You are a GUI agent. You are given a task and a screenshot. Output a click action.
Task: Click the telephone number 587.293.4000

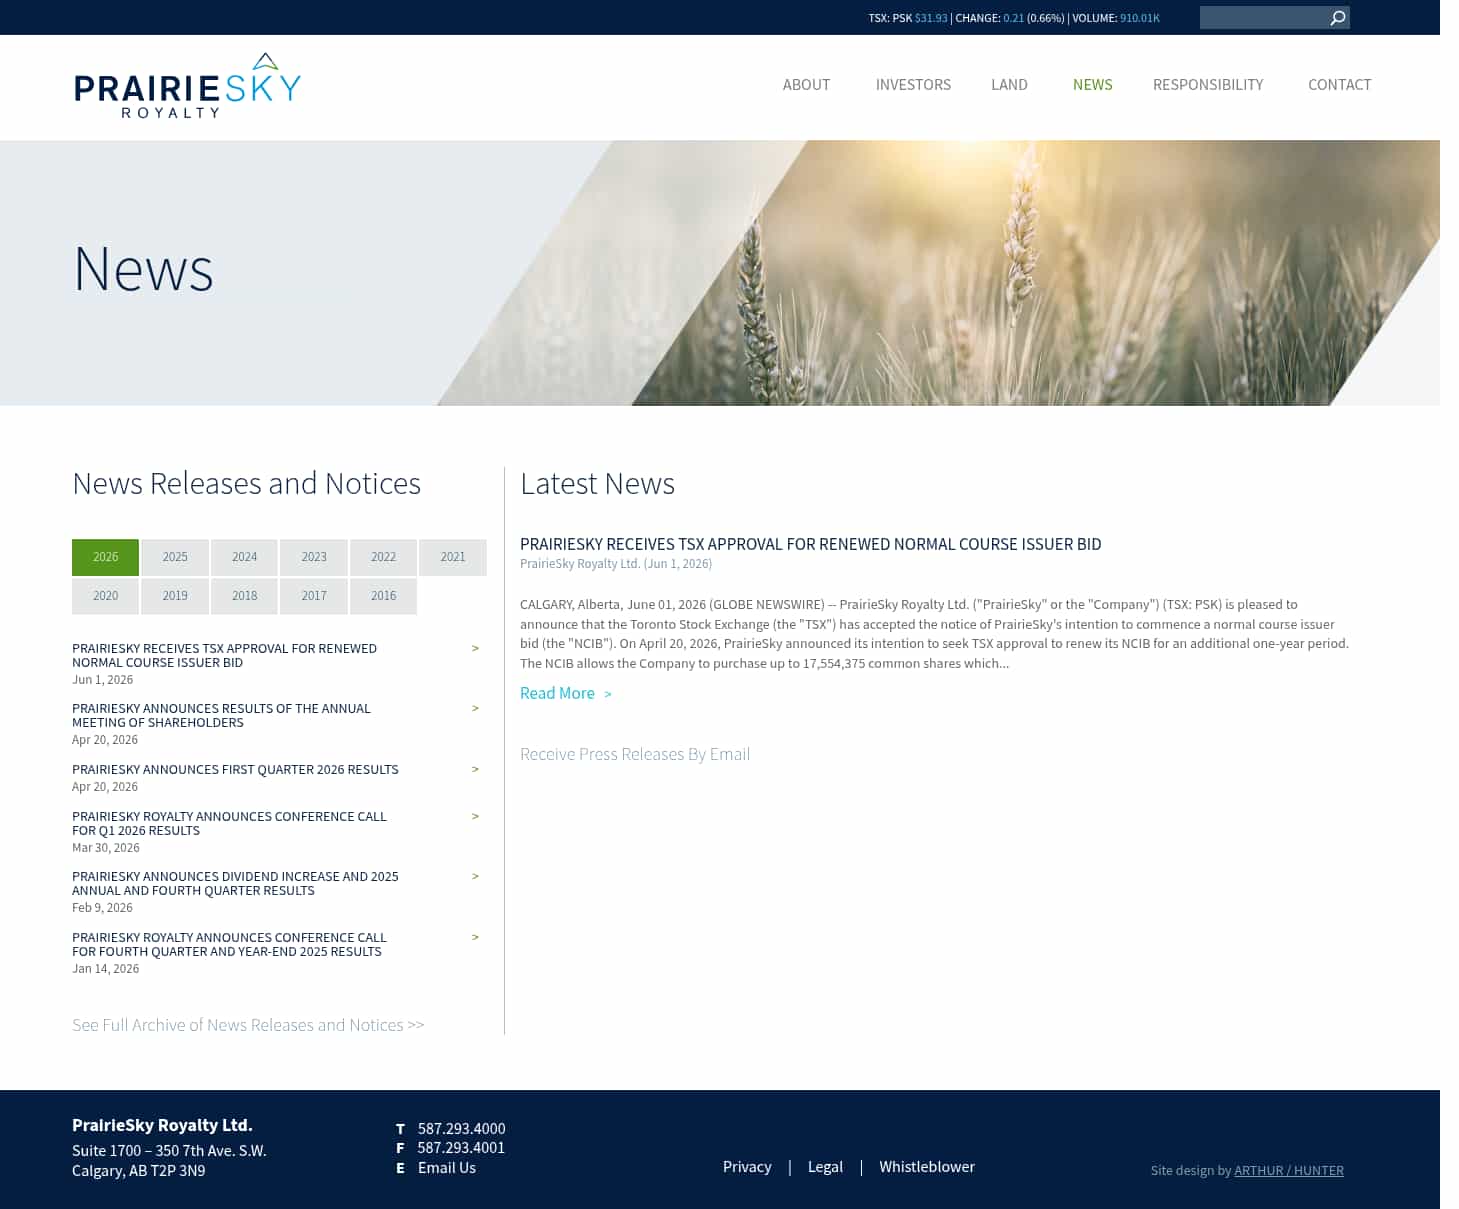pyautogui.click(x=461, y=1128)
